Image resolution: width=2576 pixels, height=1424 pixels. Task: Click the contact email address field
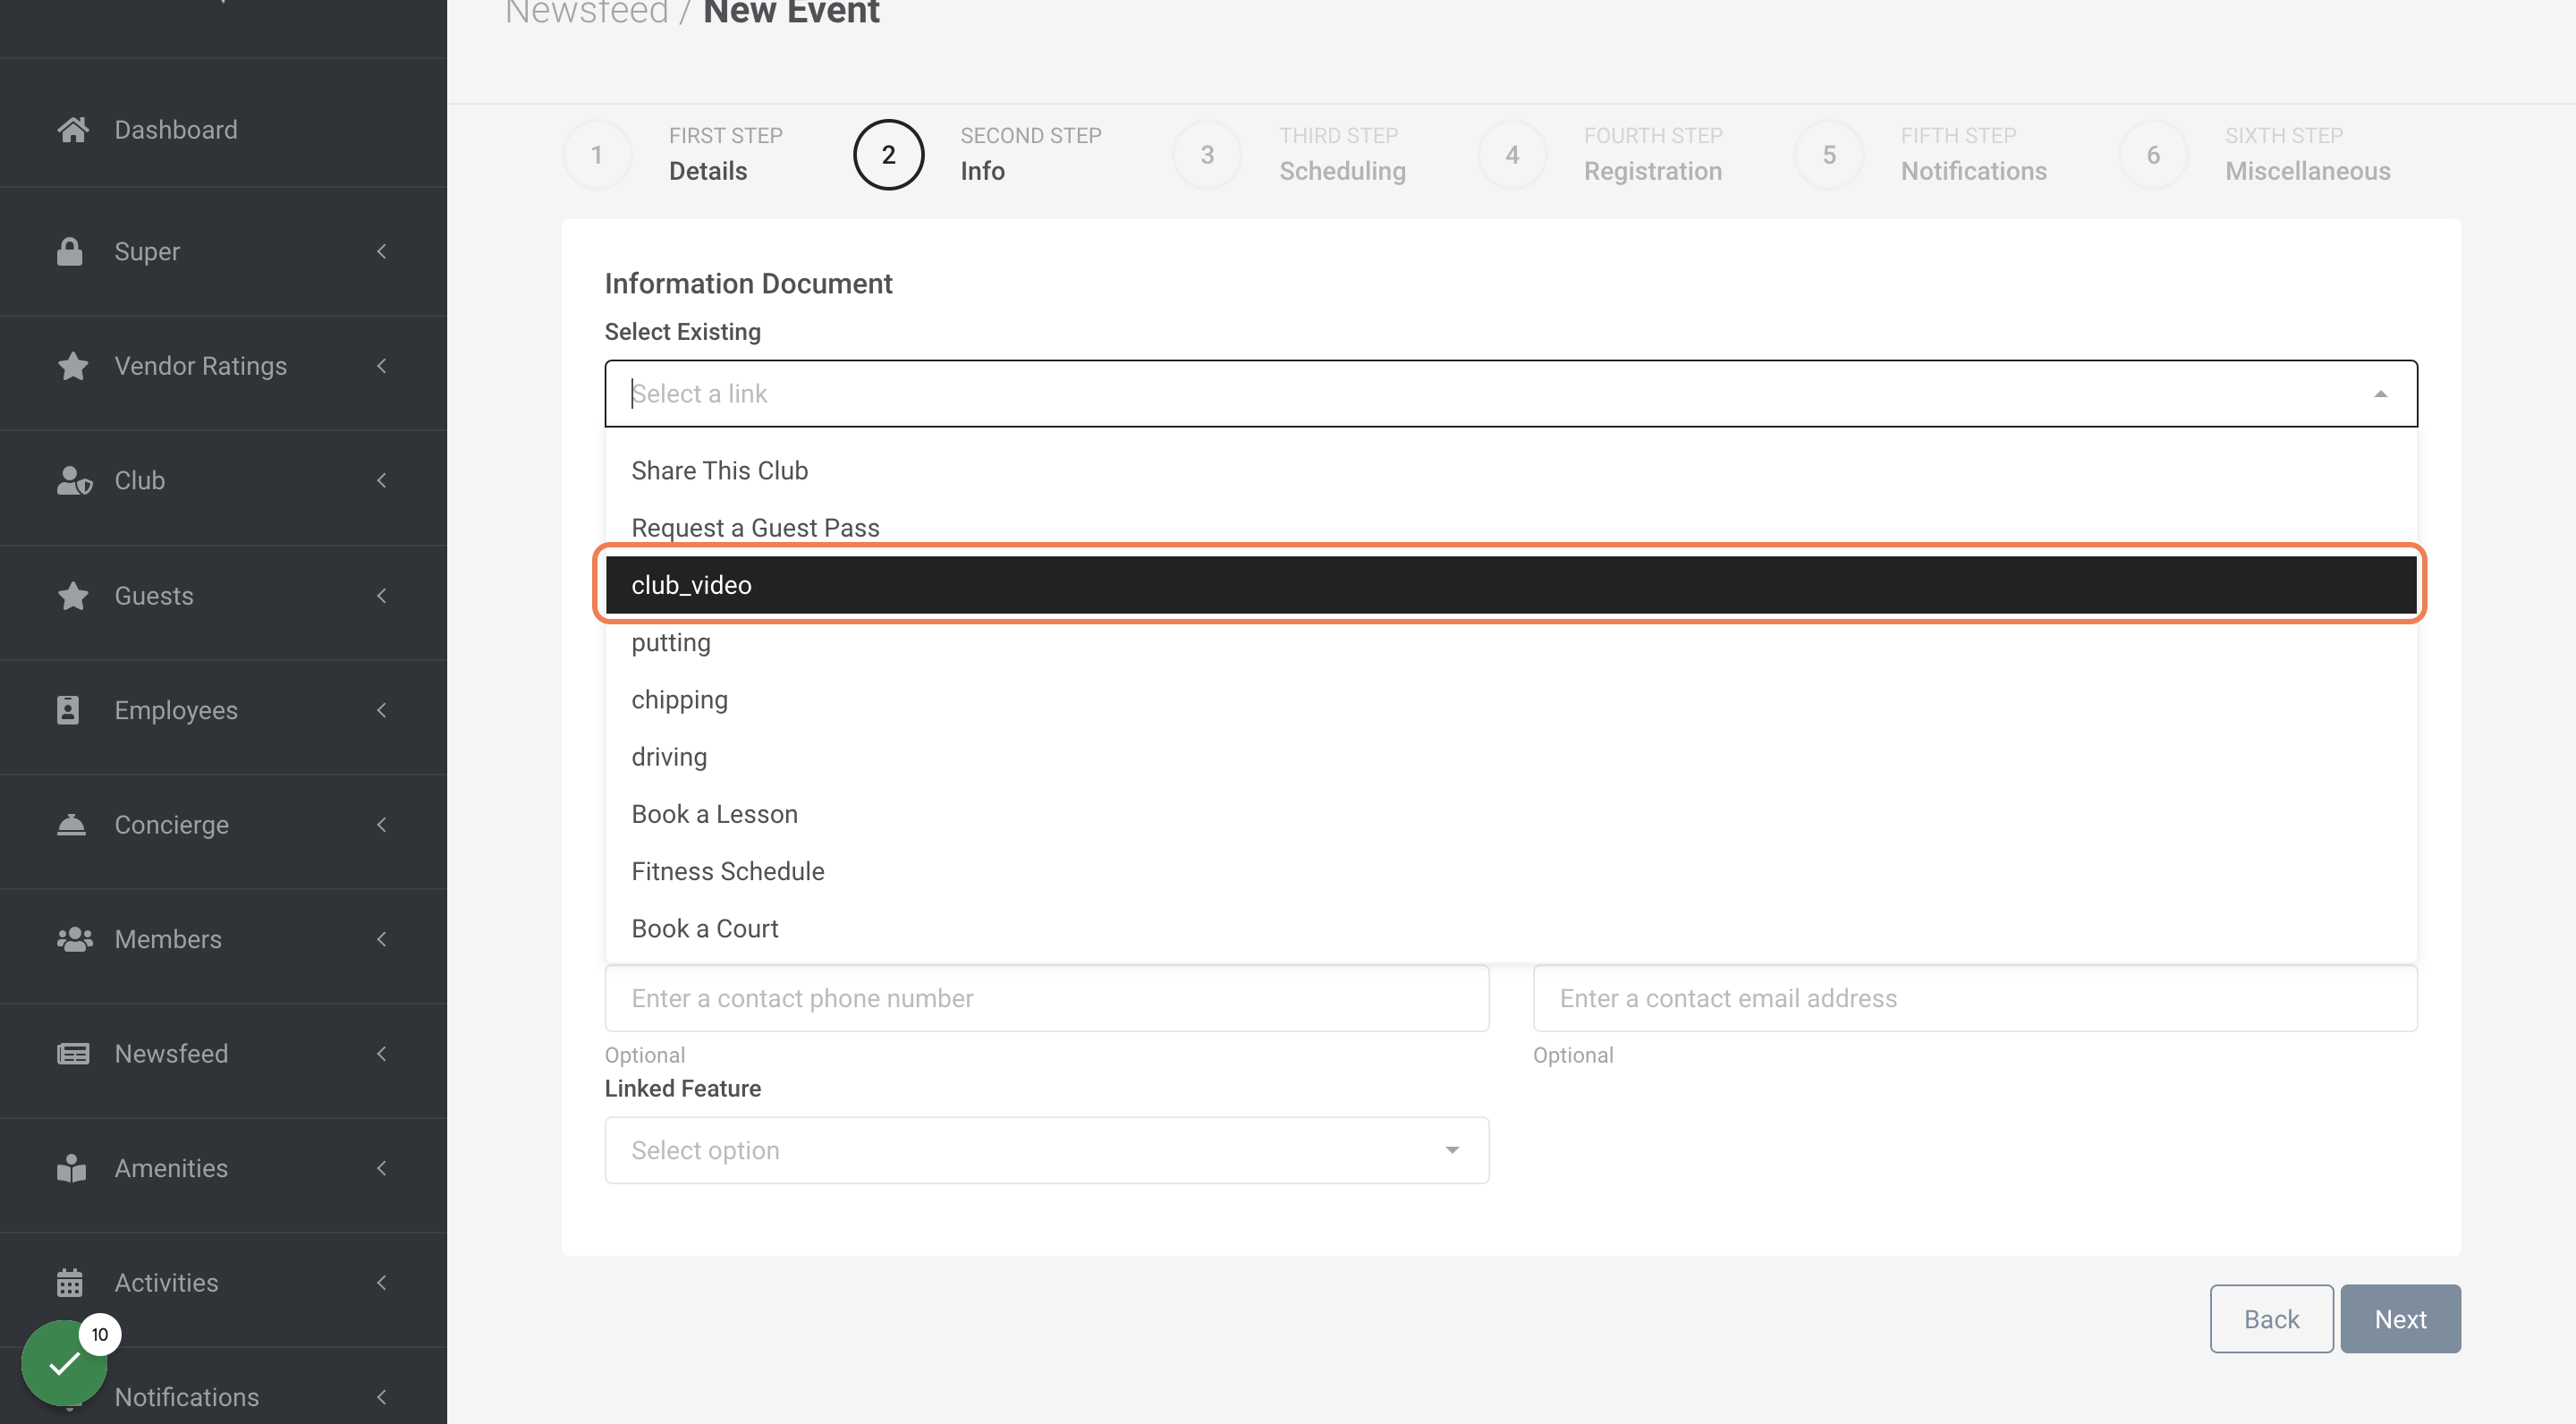pyautogui.click(x=1975, y=998)
